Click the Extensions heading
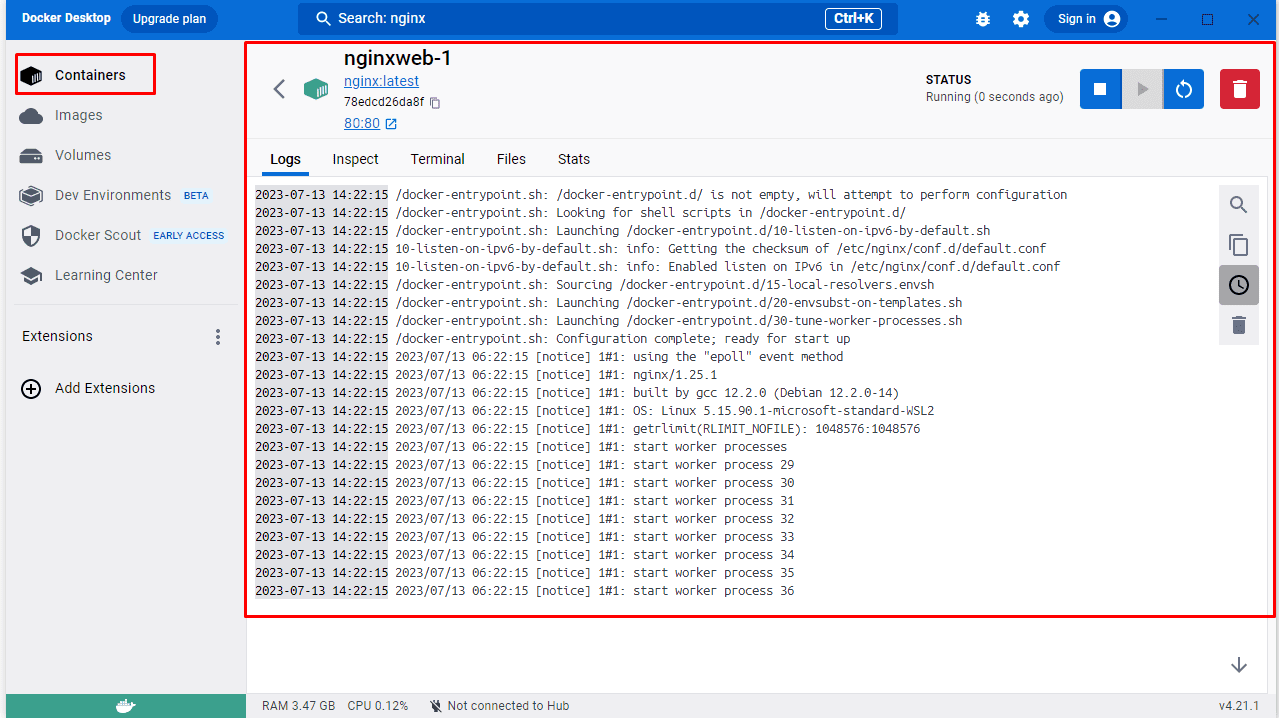Viewport: 1279px width, 718px height. (x=57, y=336)
